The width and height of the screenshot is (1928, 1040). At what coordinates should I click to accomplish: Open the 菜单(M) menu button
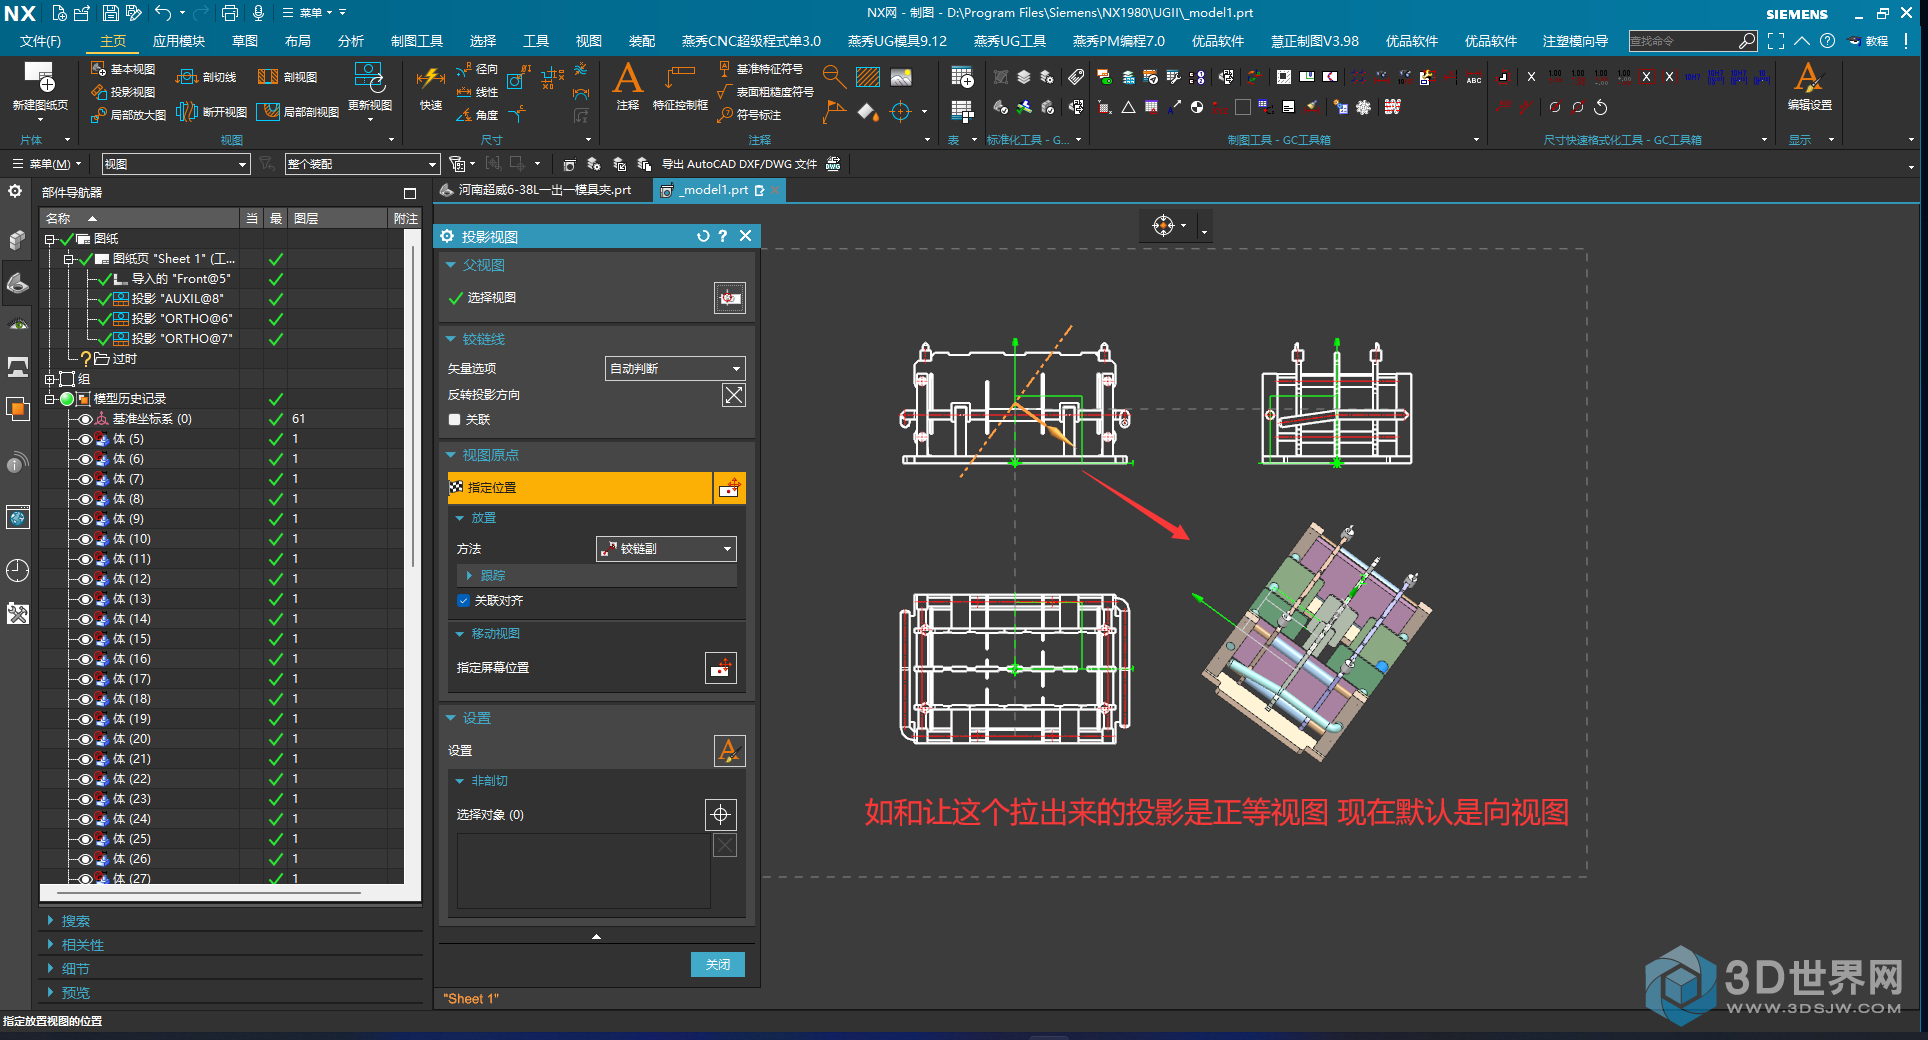tap(46, 164)
